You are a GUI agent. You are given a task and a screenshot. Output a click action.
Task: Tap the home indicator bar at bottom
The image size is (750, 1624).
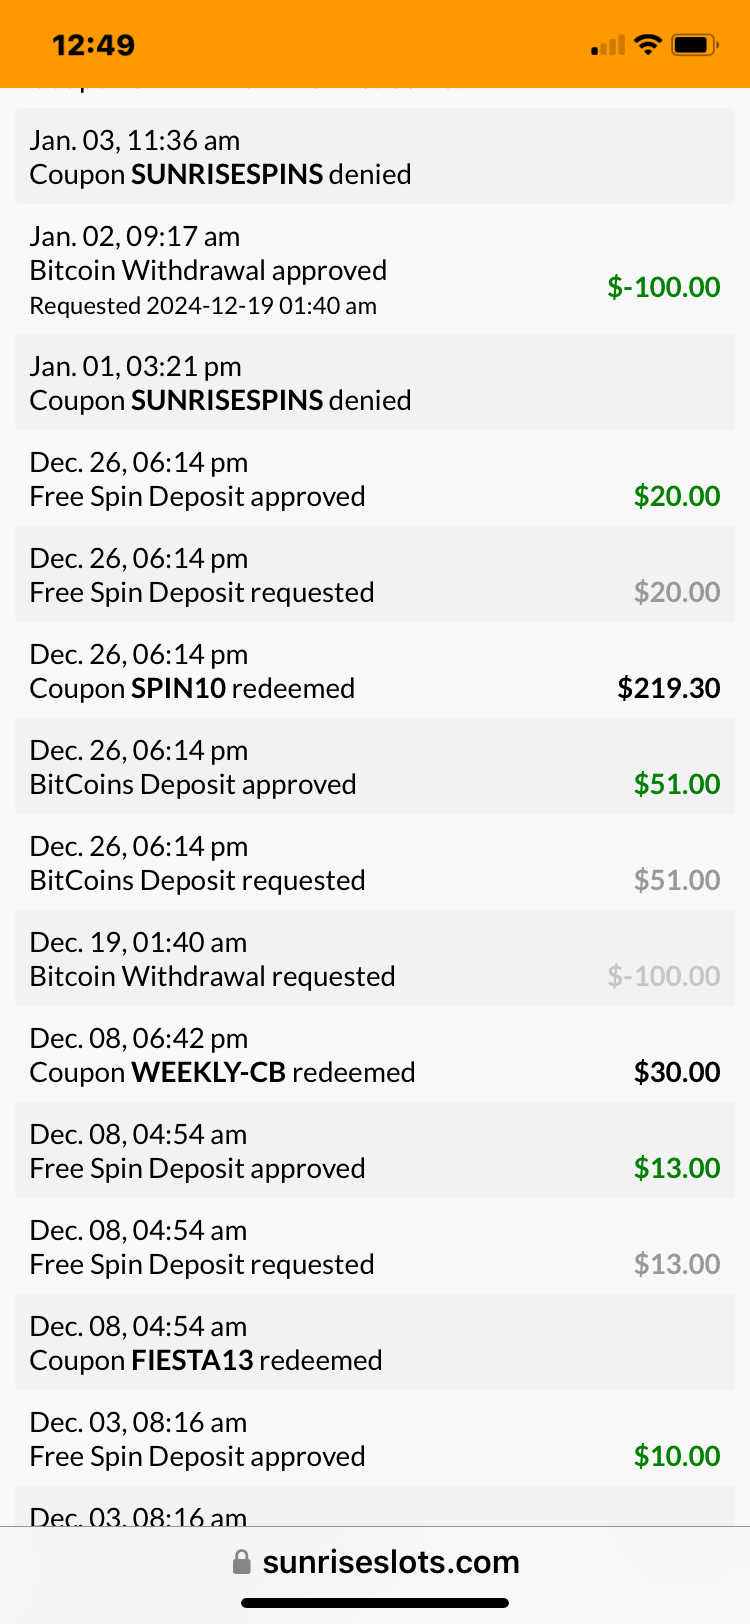click(x=375, y=1603)
